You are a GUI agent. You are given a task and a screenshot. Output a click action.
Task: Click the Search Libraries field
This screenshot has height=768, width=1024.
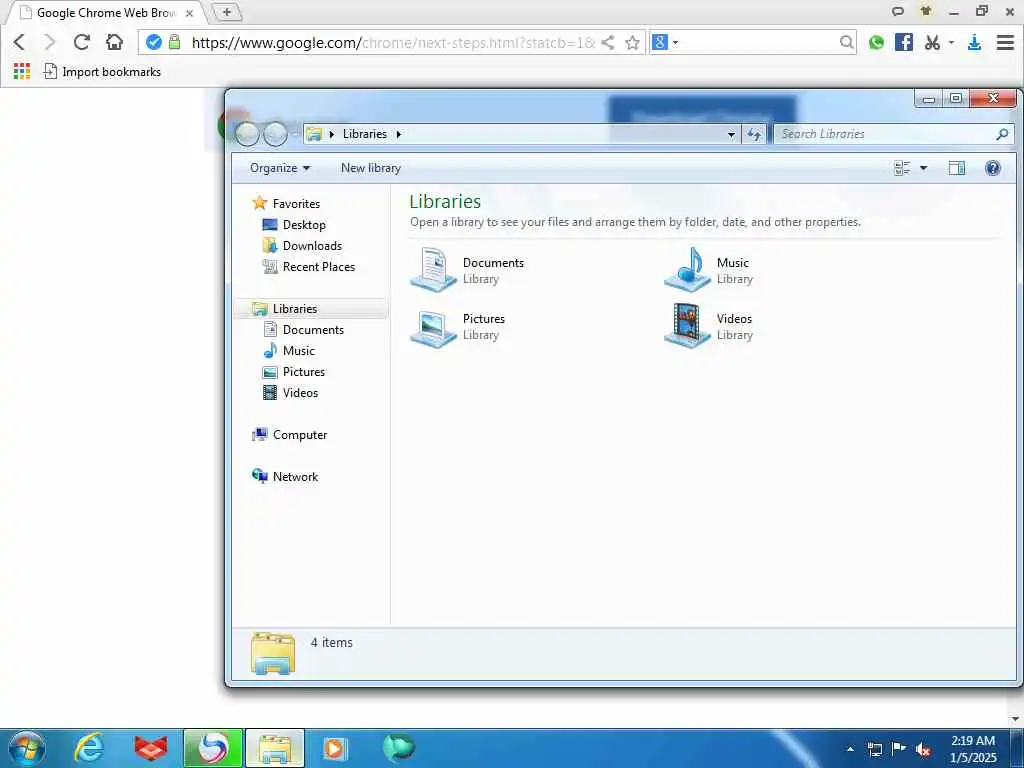tap(893, 134)
